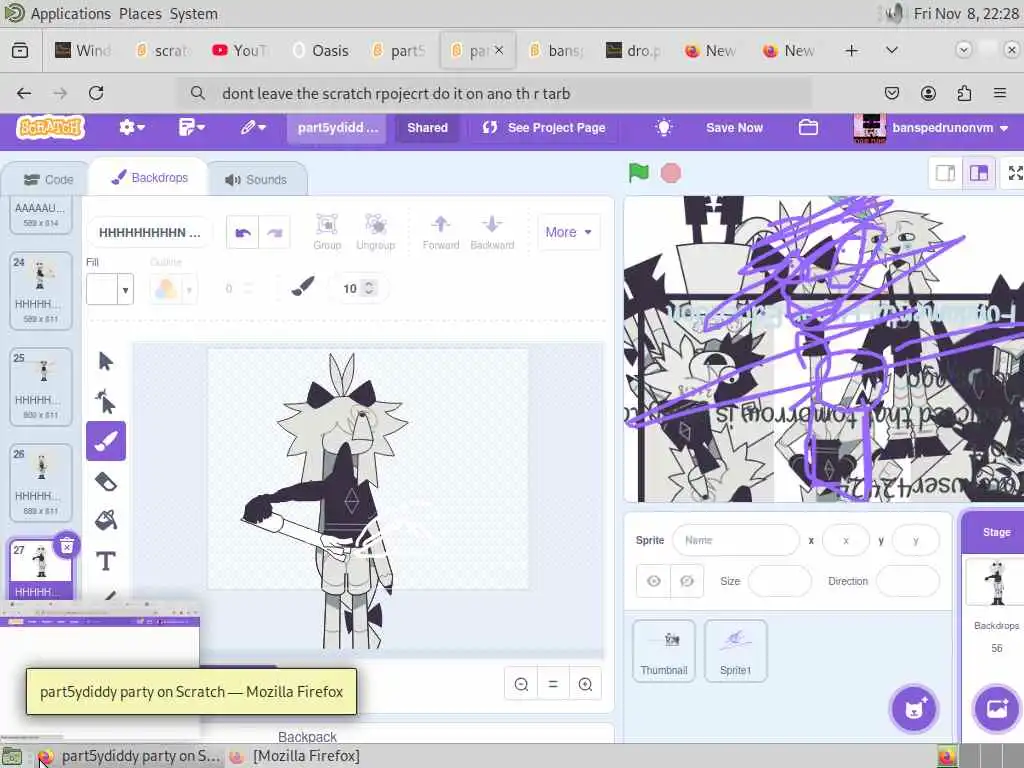Screen dimensions: 1024x768
Task: Open My Stuff folder icon
Action: click(x=808, y=127)
